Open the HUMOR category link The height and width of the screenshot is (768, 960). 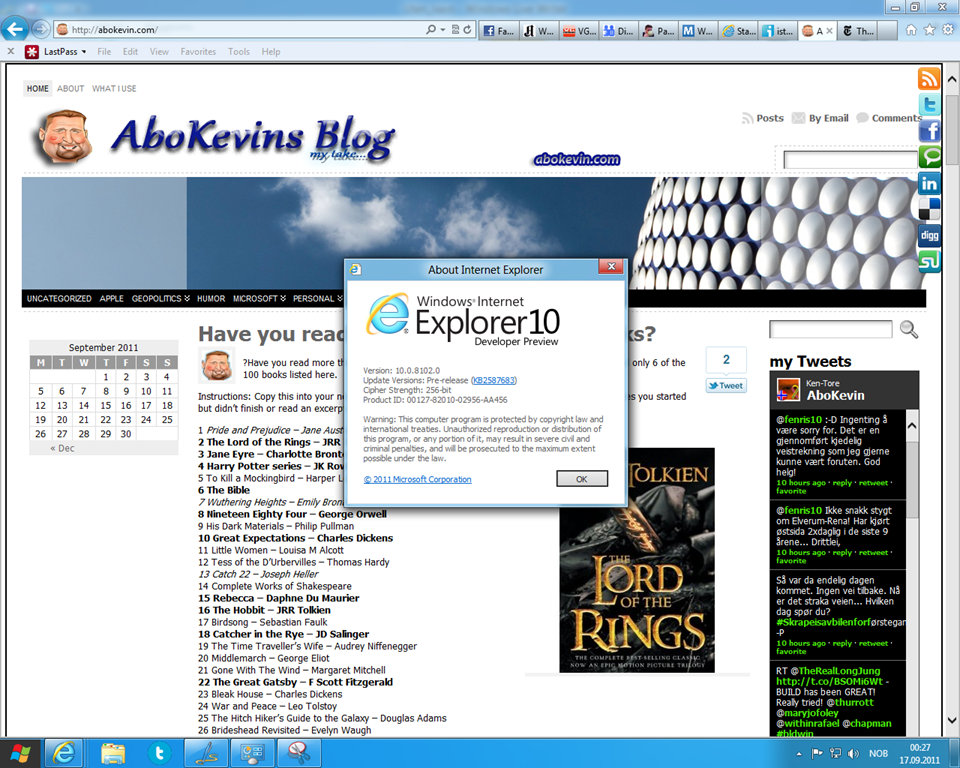click(x=211, y=298)
